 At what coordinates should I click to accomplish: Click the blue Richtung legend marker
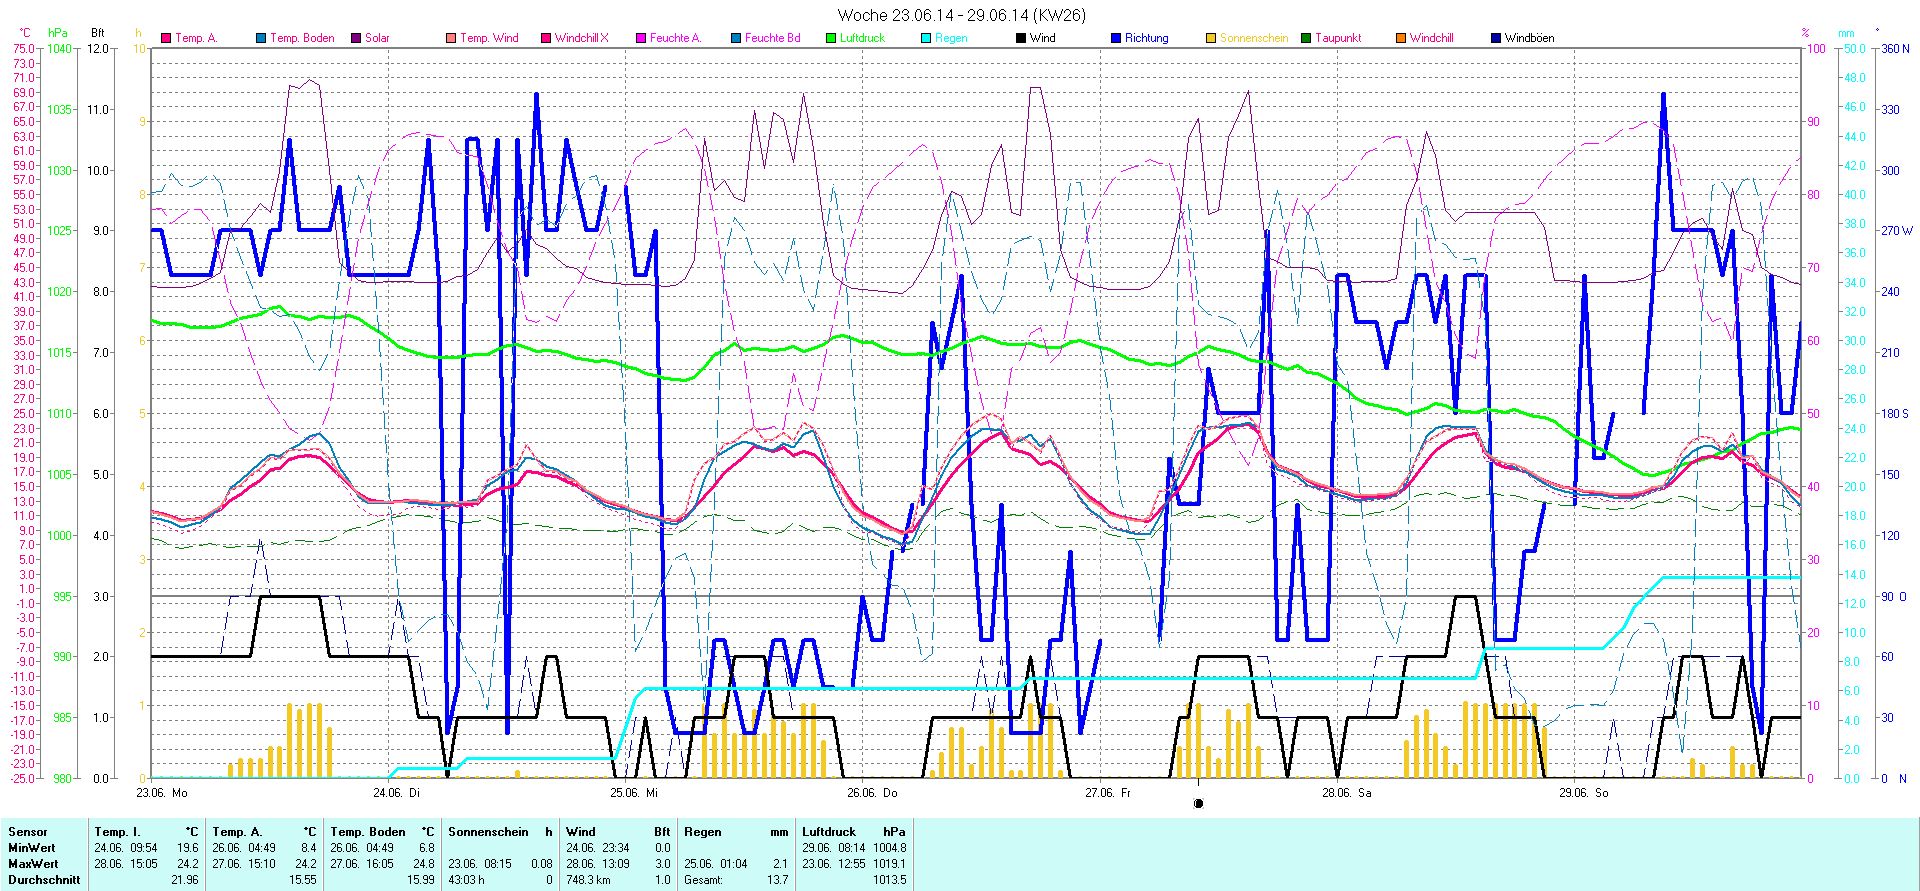coord(1116,38)
